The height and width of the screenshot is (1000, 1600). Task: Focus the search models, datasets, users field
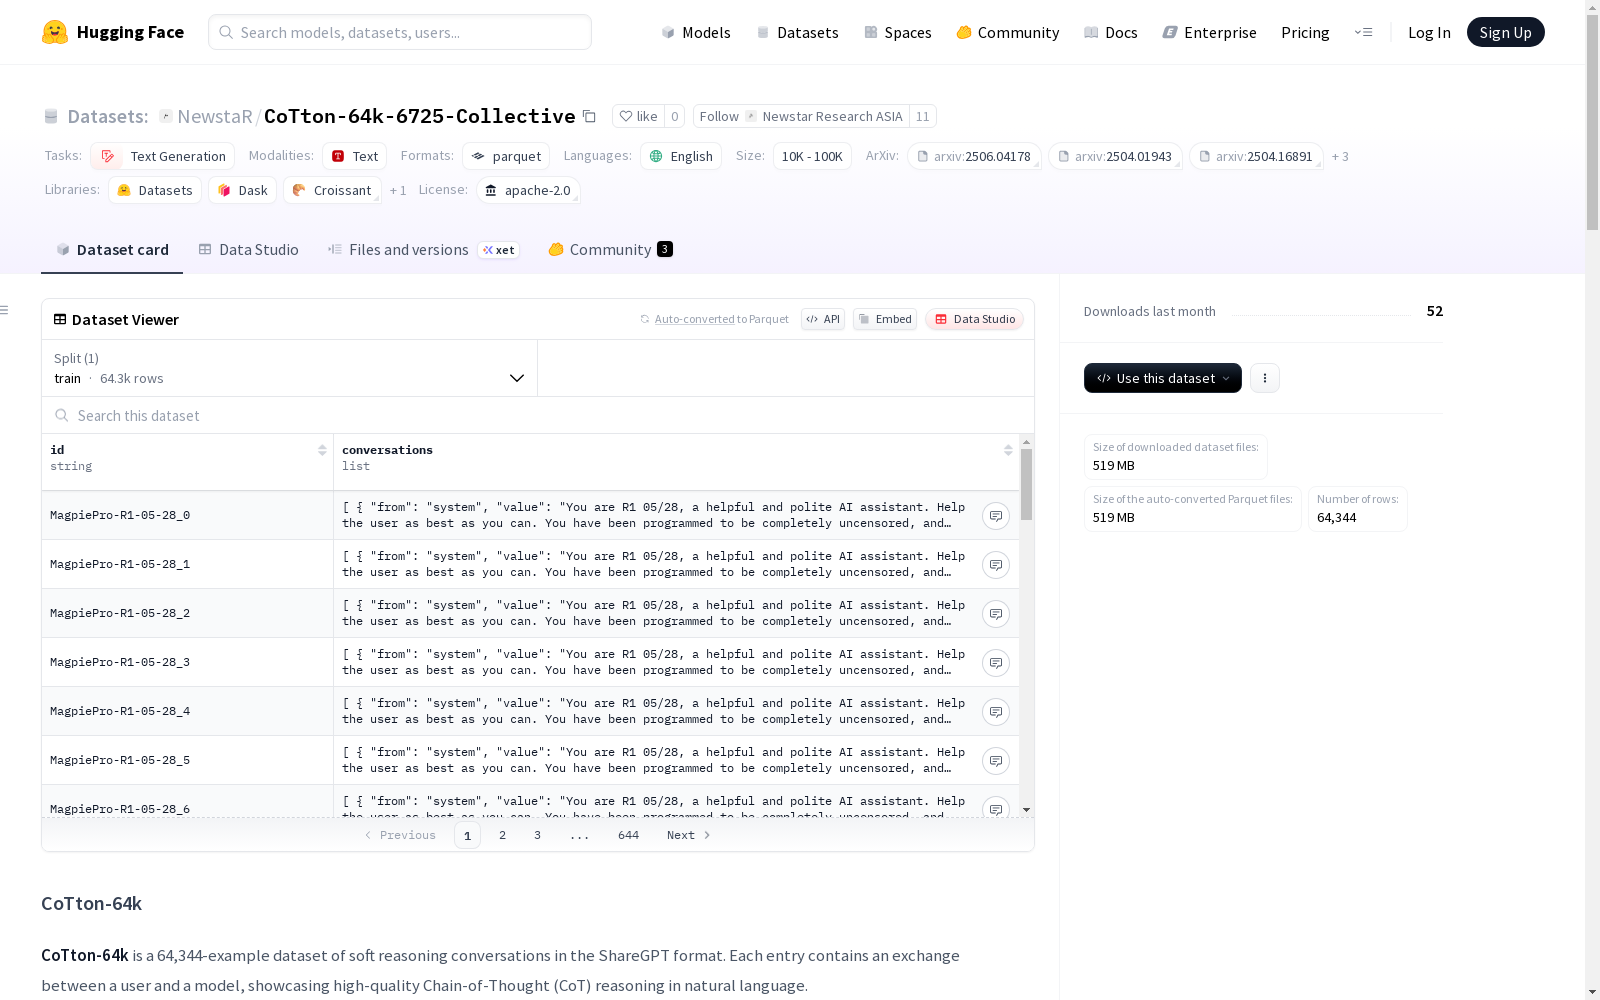click(x=400, y=32)
